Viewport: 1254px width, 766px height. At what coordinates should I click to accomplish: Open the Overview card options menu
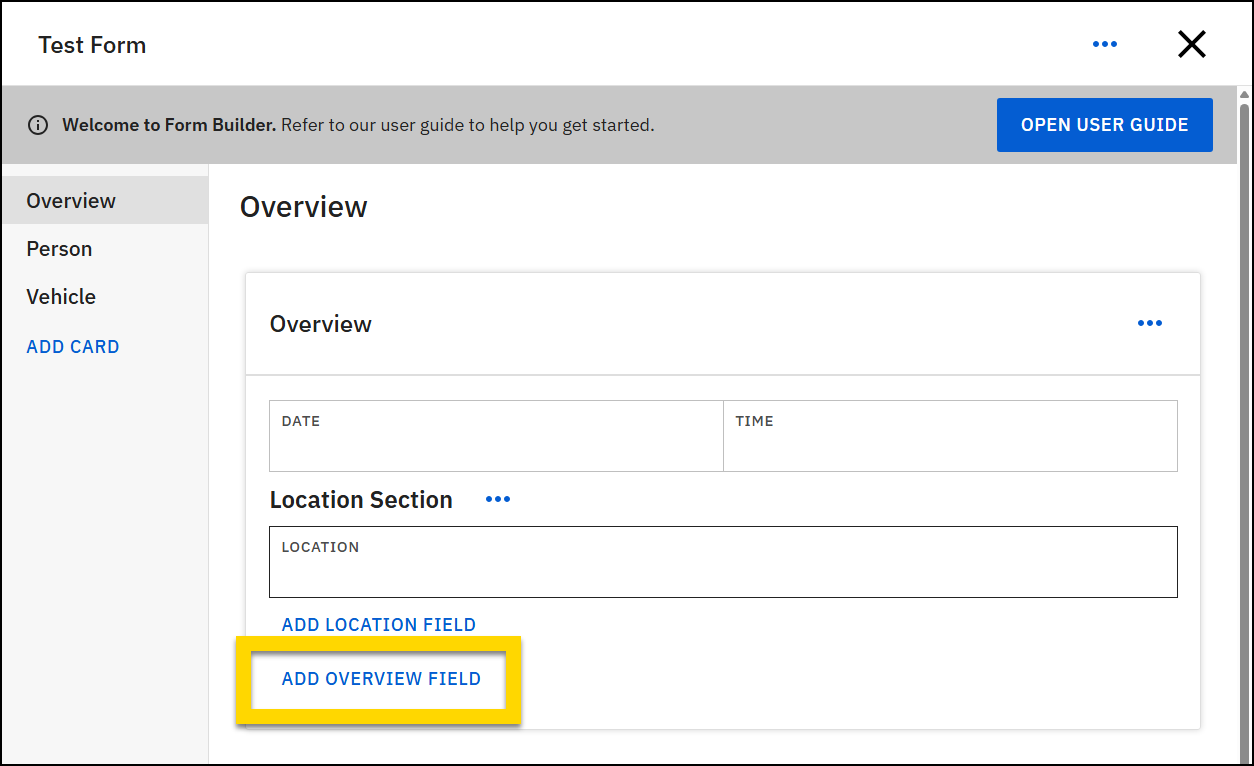point(1149,322)
